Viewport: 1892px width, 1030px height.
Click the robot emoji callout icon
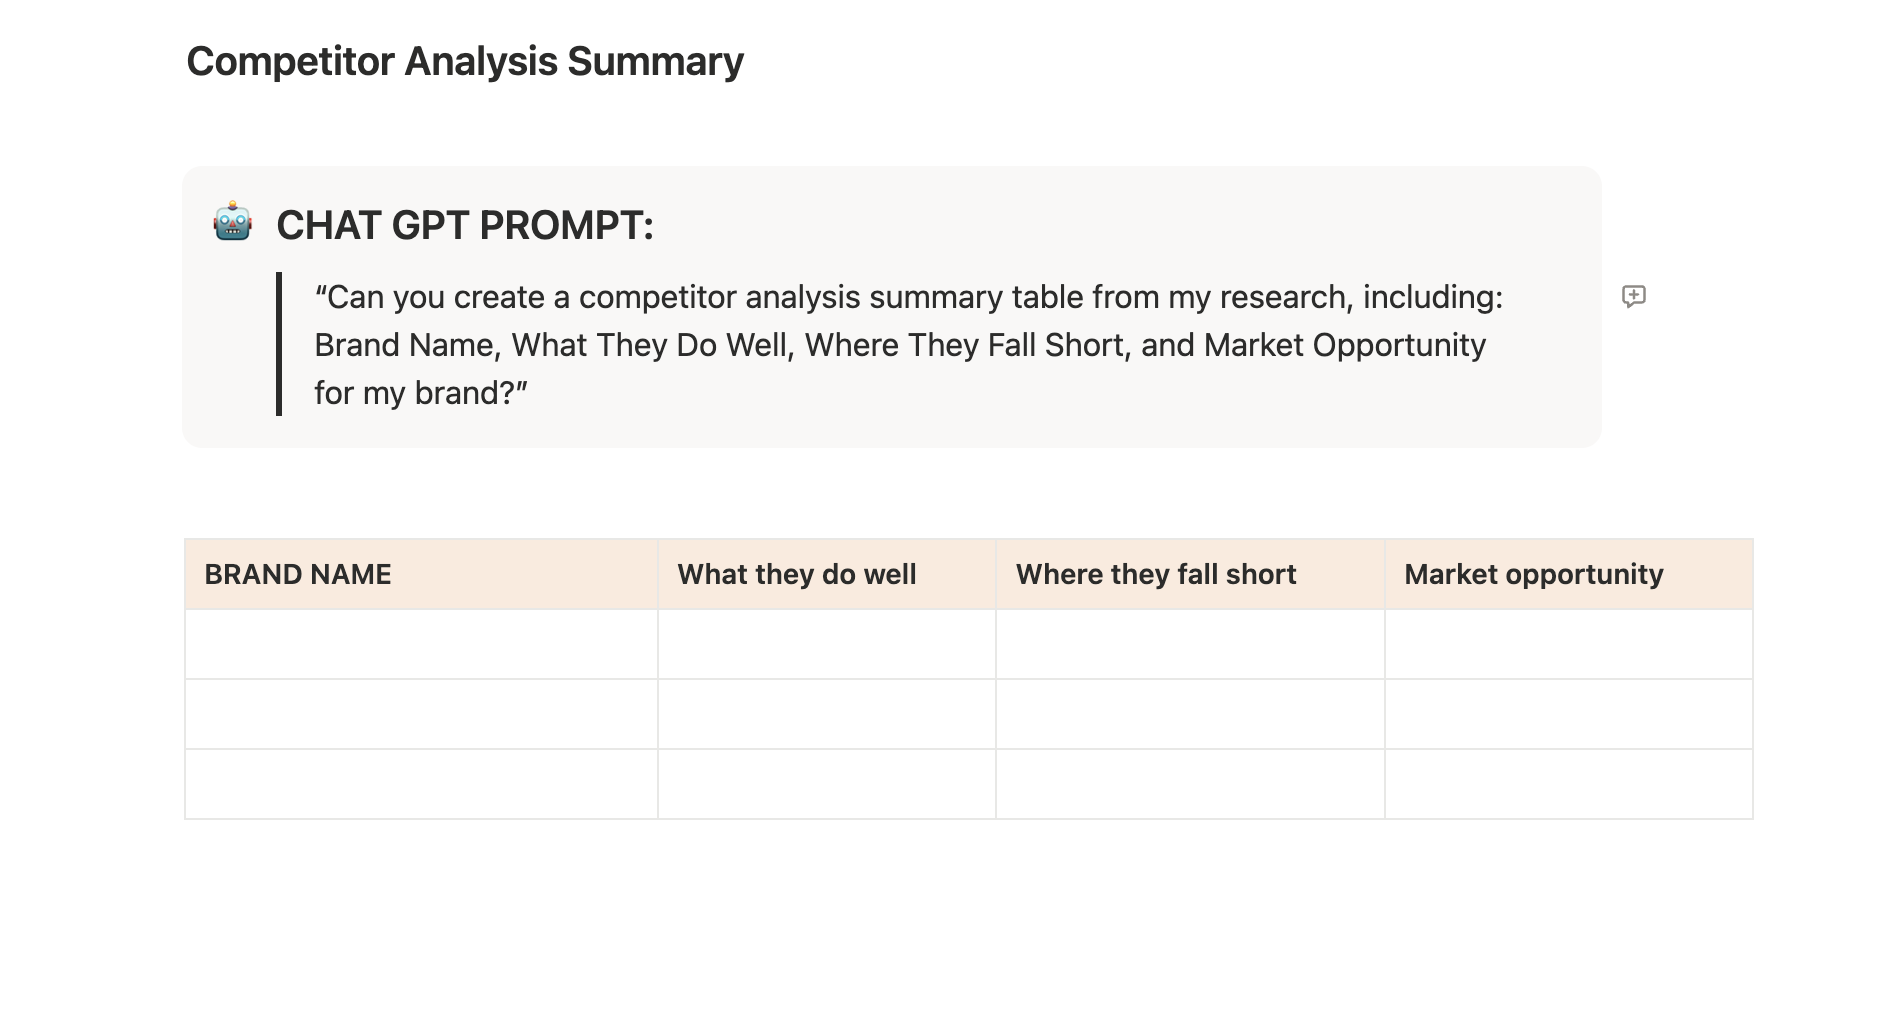(233, 222)
